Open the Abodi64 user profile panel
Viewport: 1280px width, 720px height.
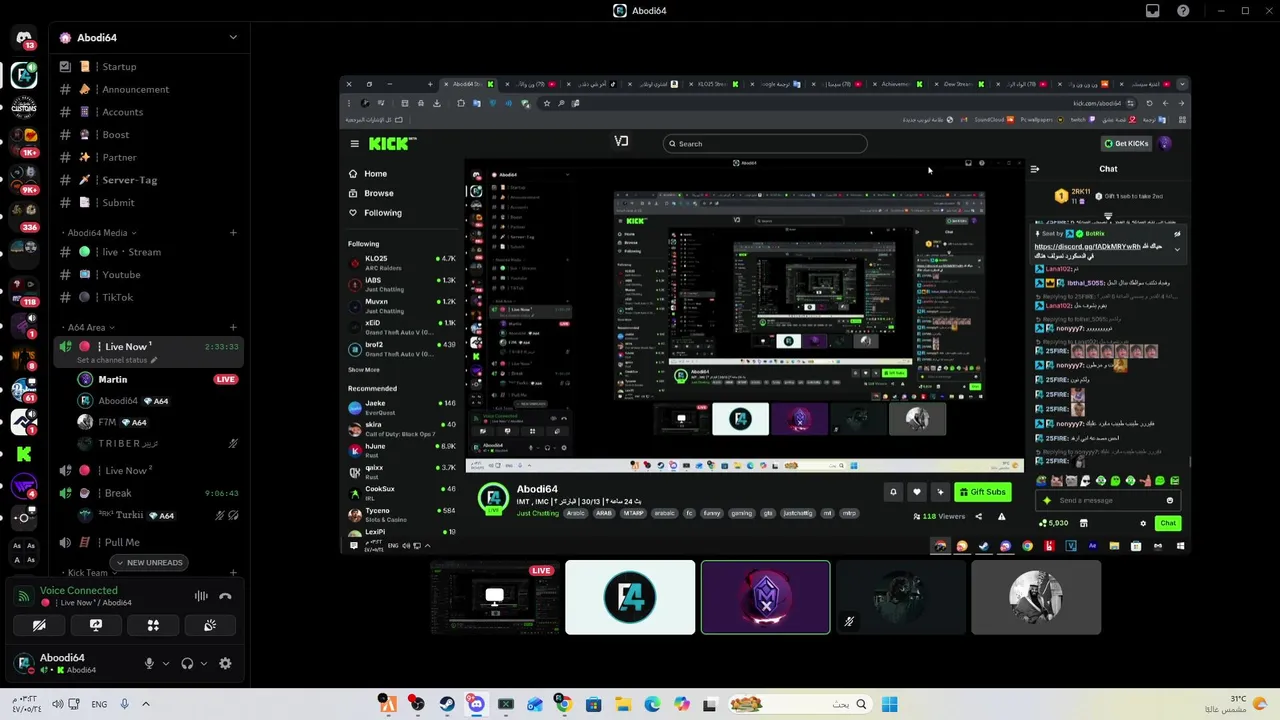click(x=70, y=663)
